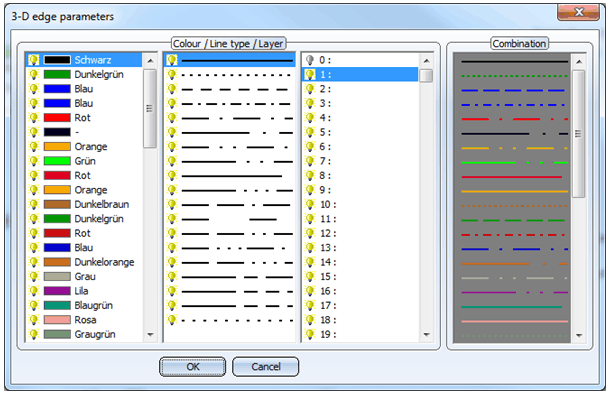Click the bulb icon next to Rosa

coord(34,320)
